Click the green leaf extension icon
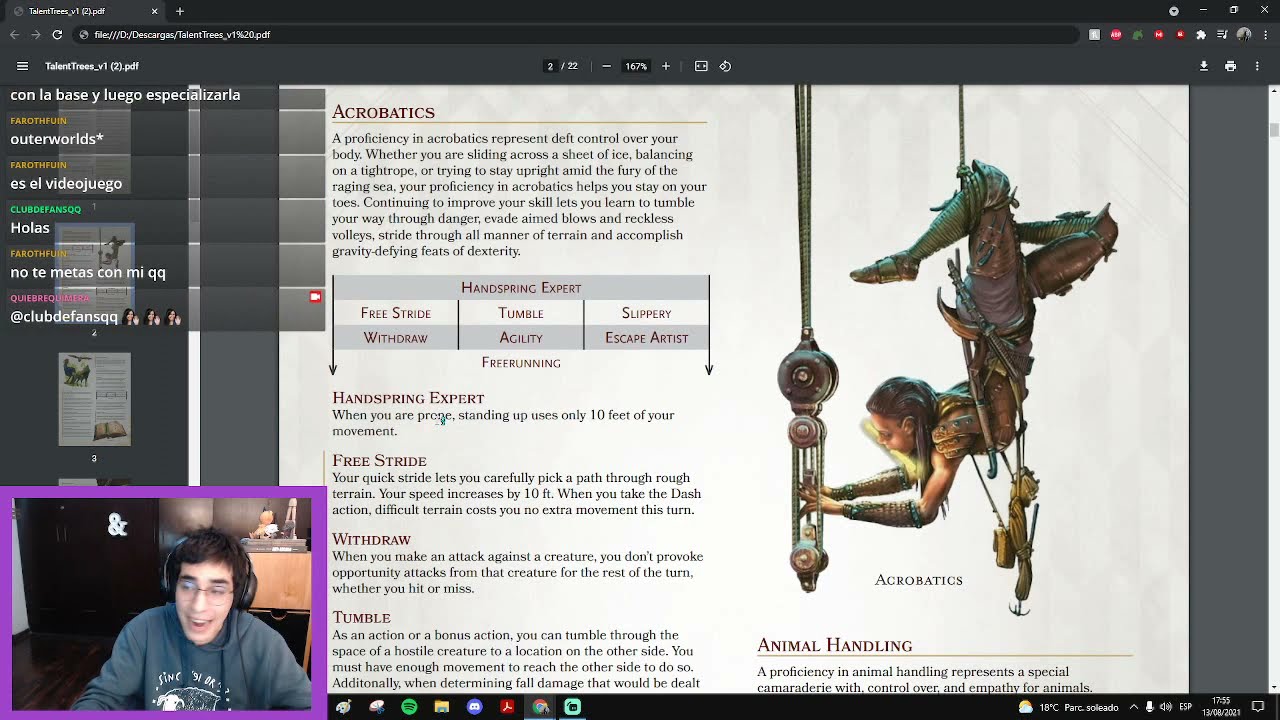1280x720 pixels. (1137, 35)
